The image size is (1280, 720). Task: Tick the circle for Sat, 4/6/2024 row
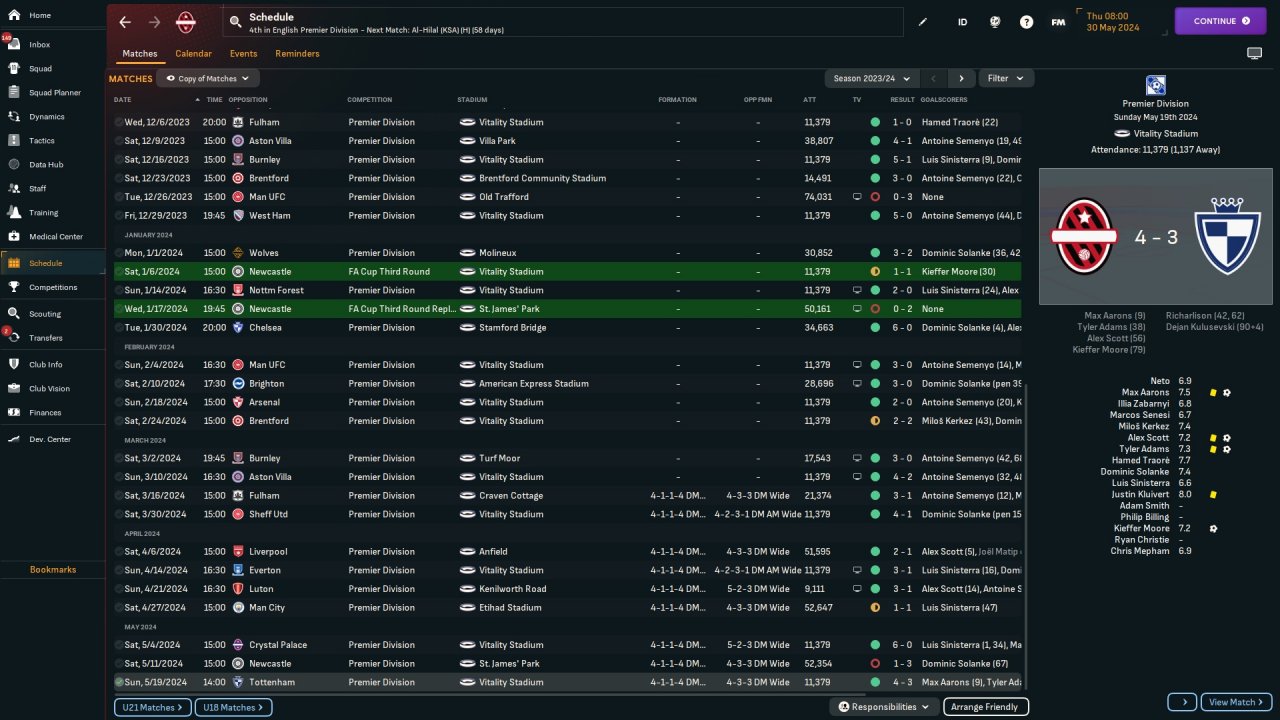point(119,551)
